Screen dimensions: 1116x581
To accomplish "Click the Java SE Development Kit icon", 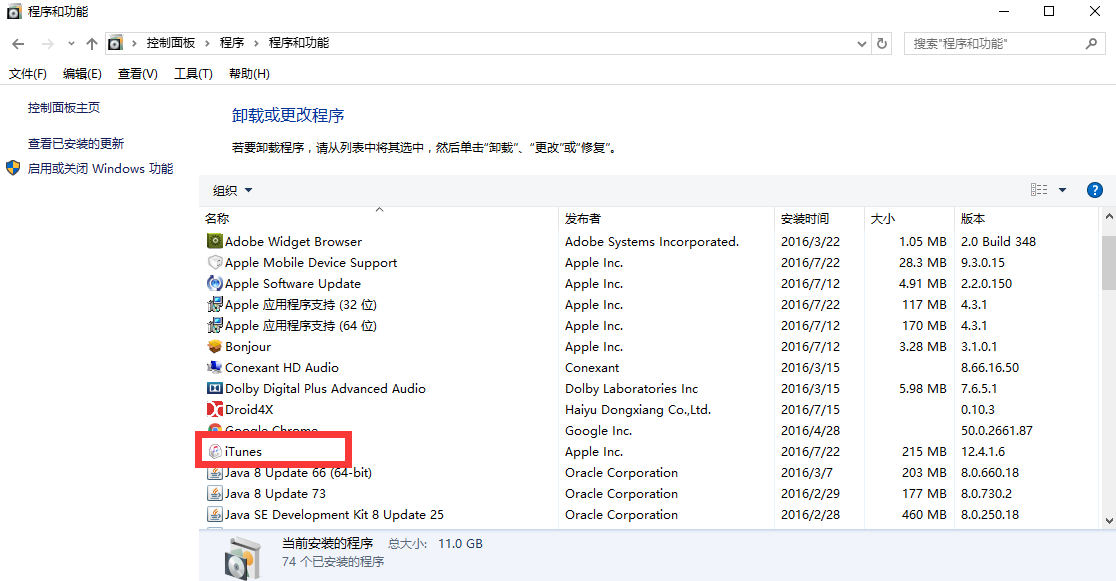I will [x=214, y=515].
